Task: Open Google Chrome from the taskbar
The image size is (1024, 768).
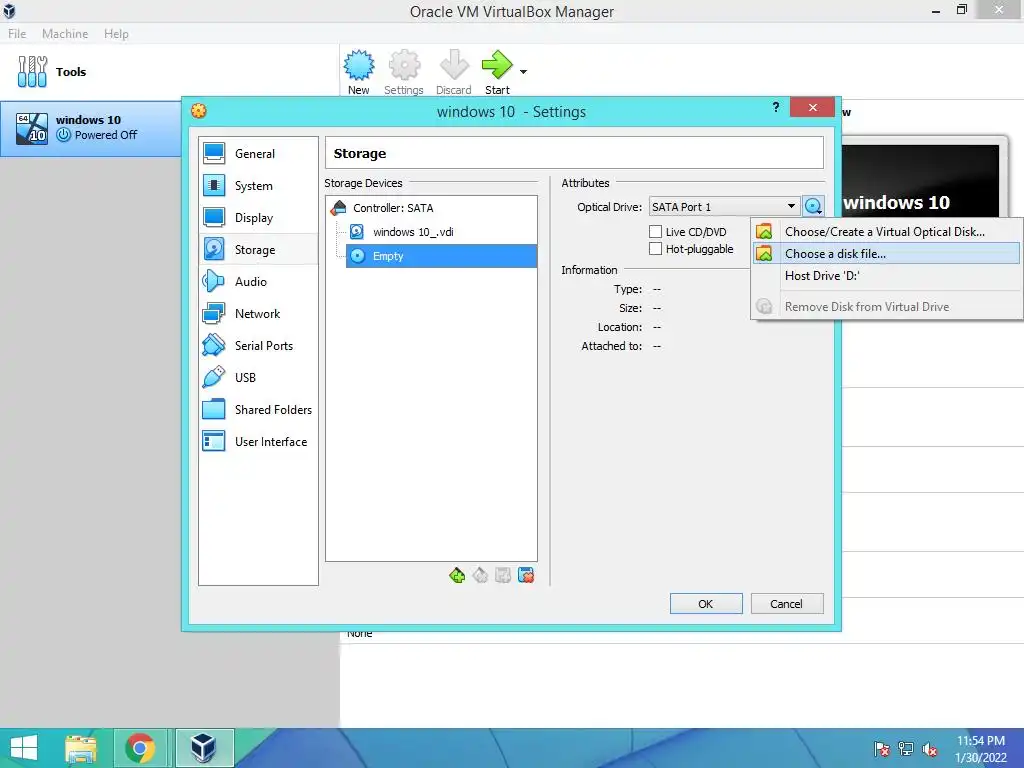Action: tap(140, 748)
